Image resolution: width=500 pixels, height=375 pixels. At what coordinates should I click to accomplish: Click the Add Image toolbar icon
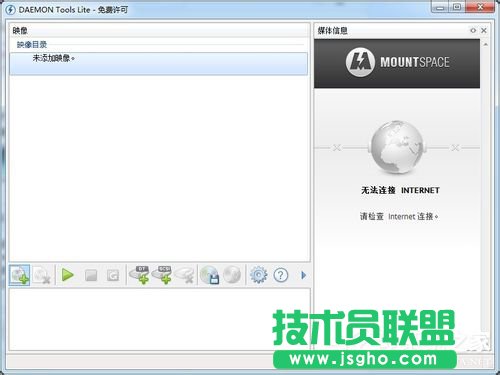point(19,275)
